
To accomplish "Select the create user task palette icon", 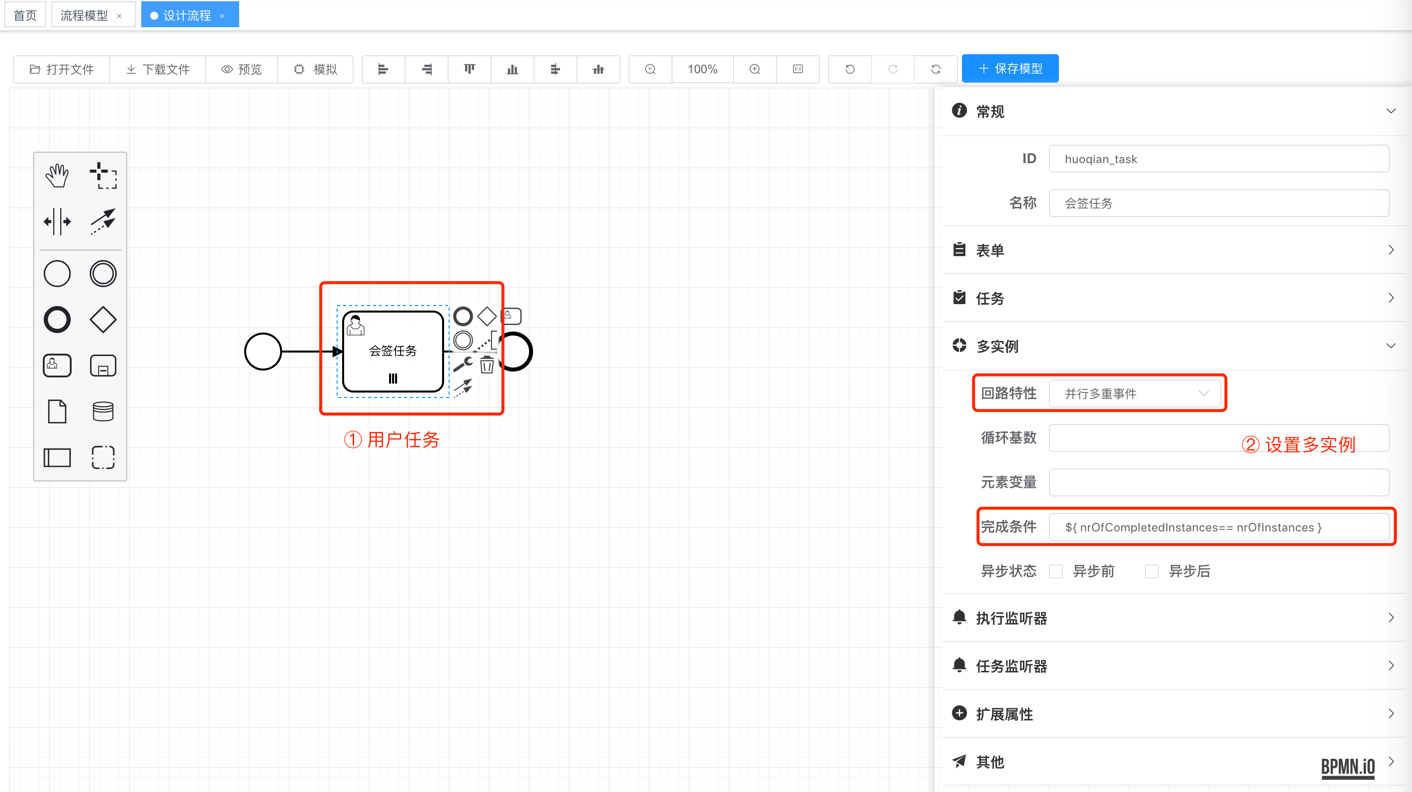I will click(x=57, y=366).
